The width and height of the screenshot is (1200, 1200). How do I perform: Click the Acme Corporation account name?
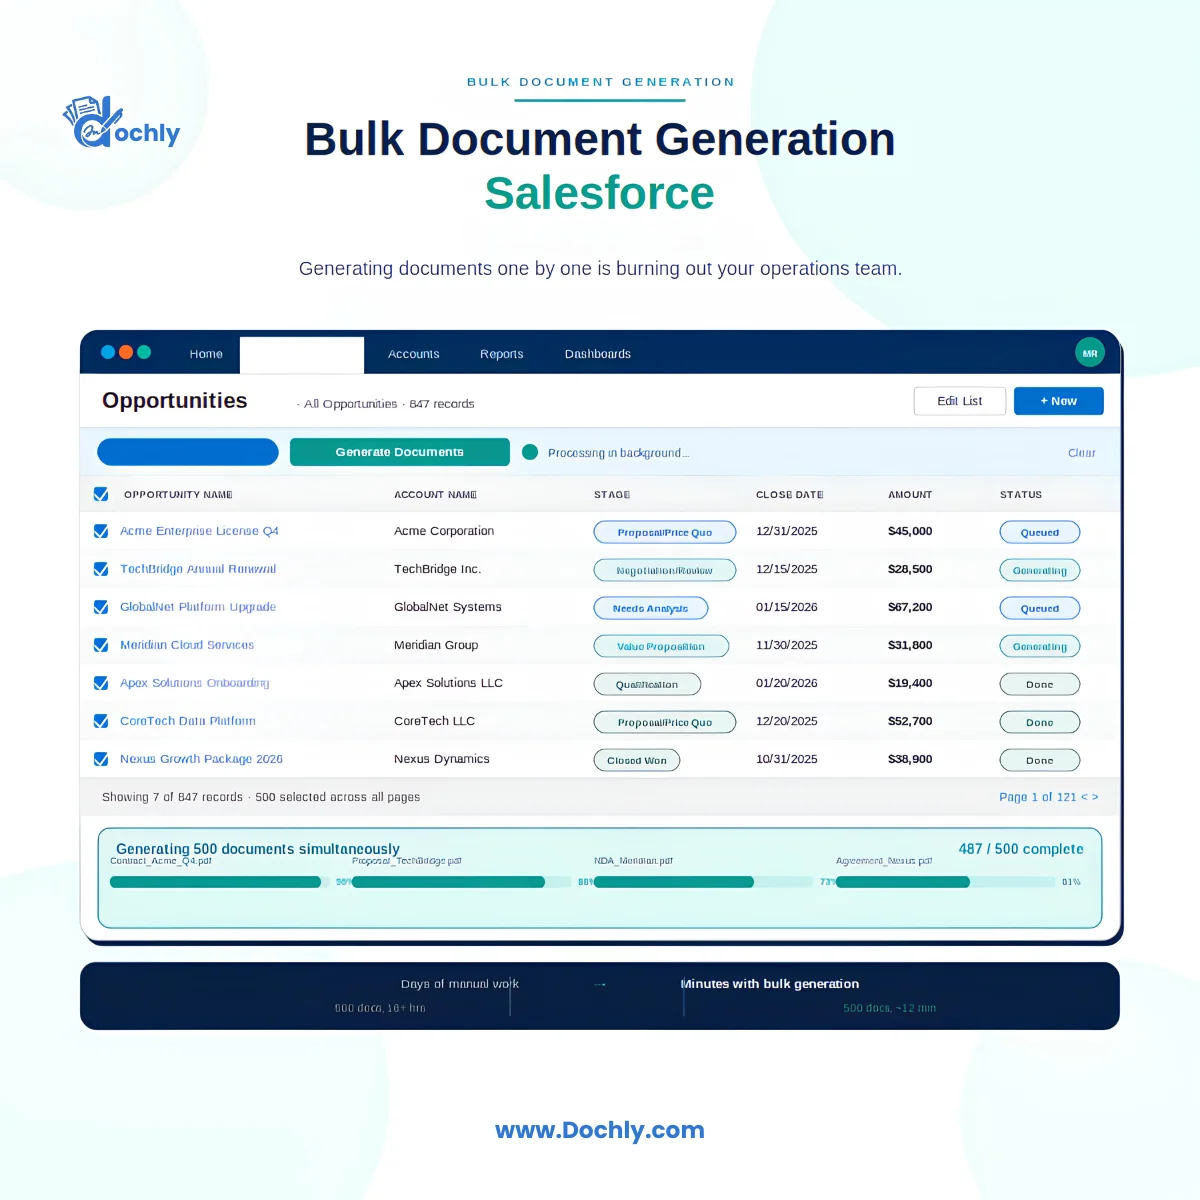444,531
